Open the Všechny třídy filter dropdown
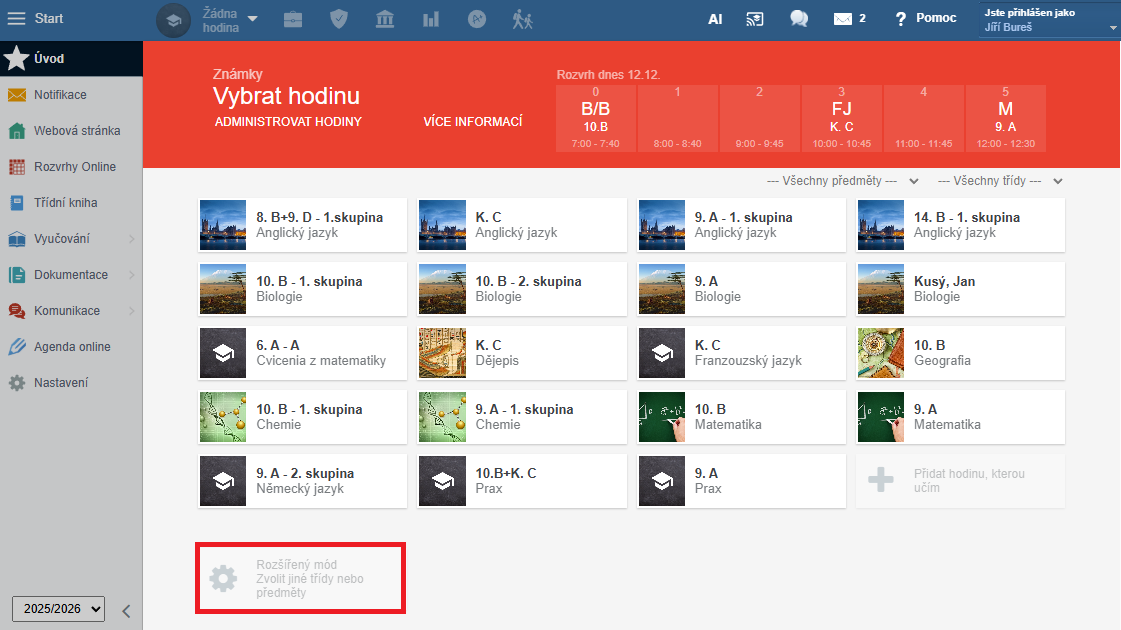This screenshot has width=1121, height=630. coord(999,181)
